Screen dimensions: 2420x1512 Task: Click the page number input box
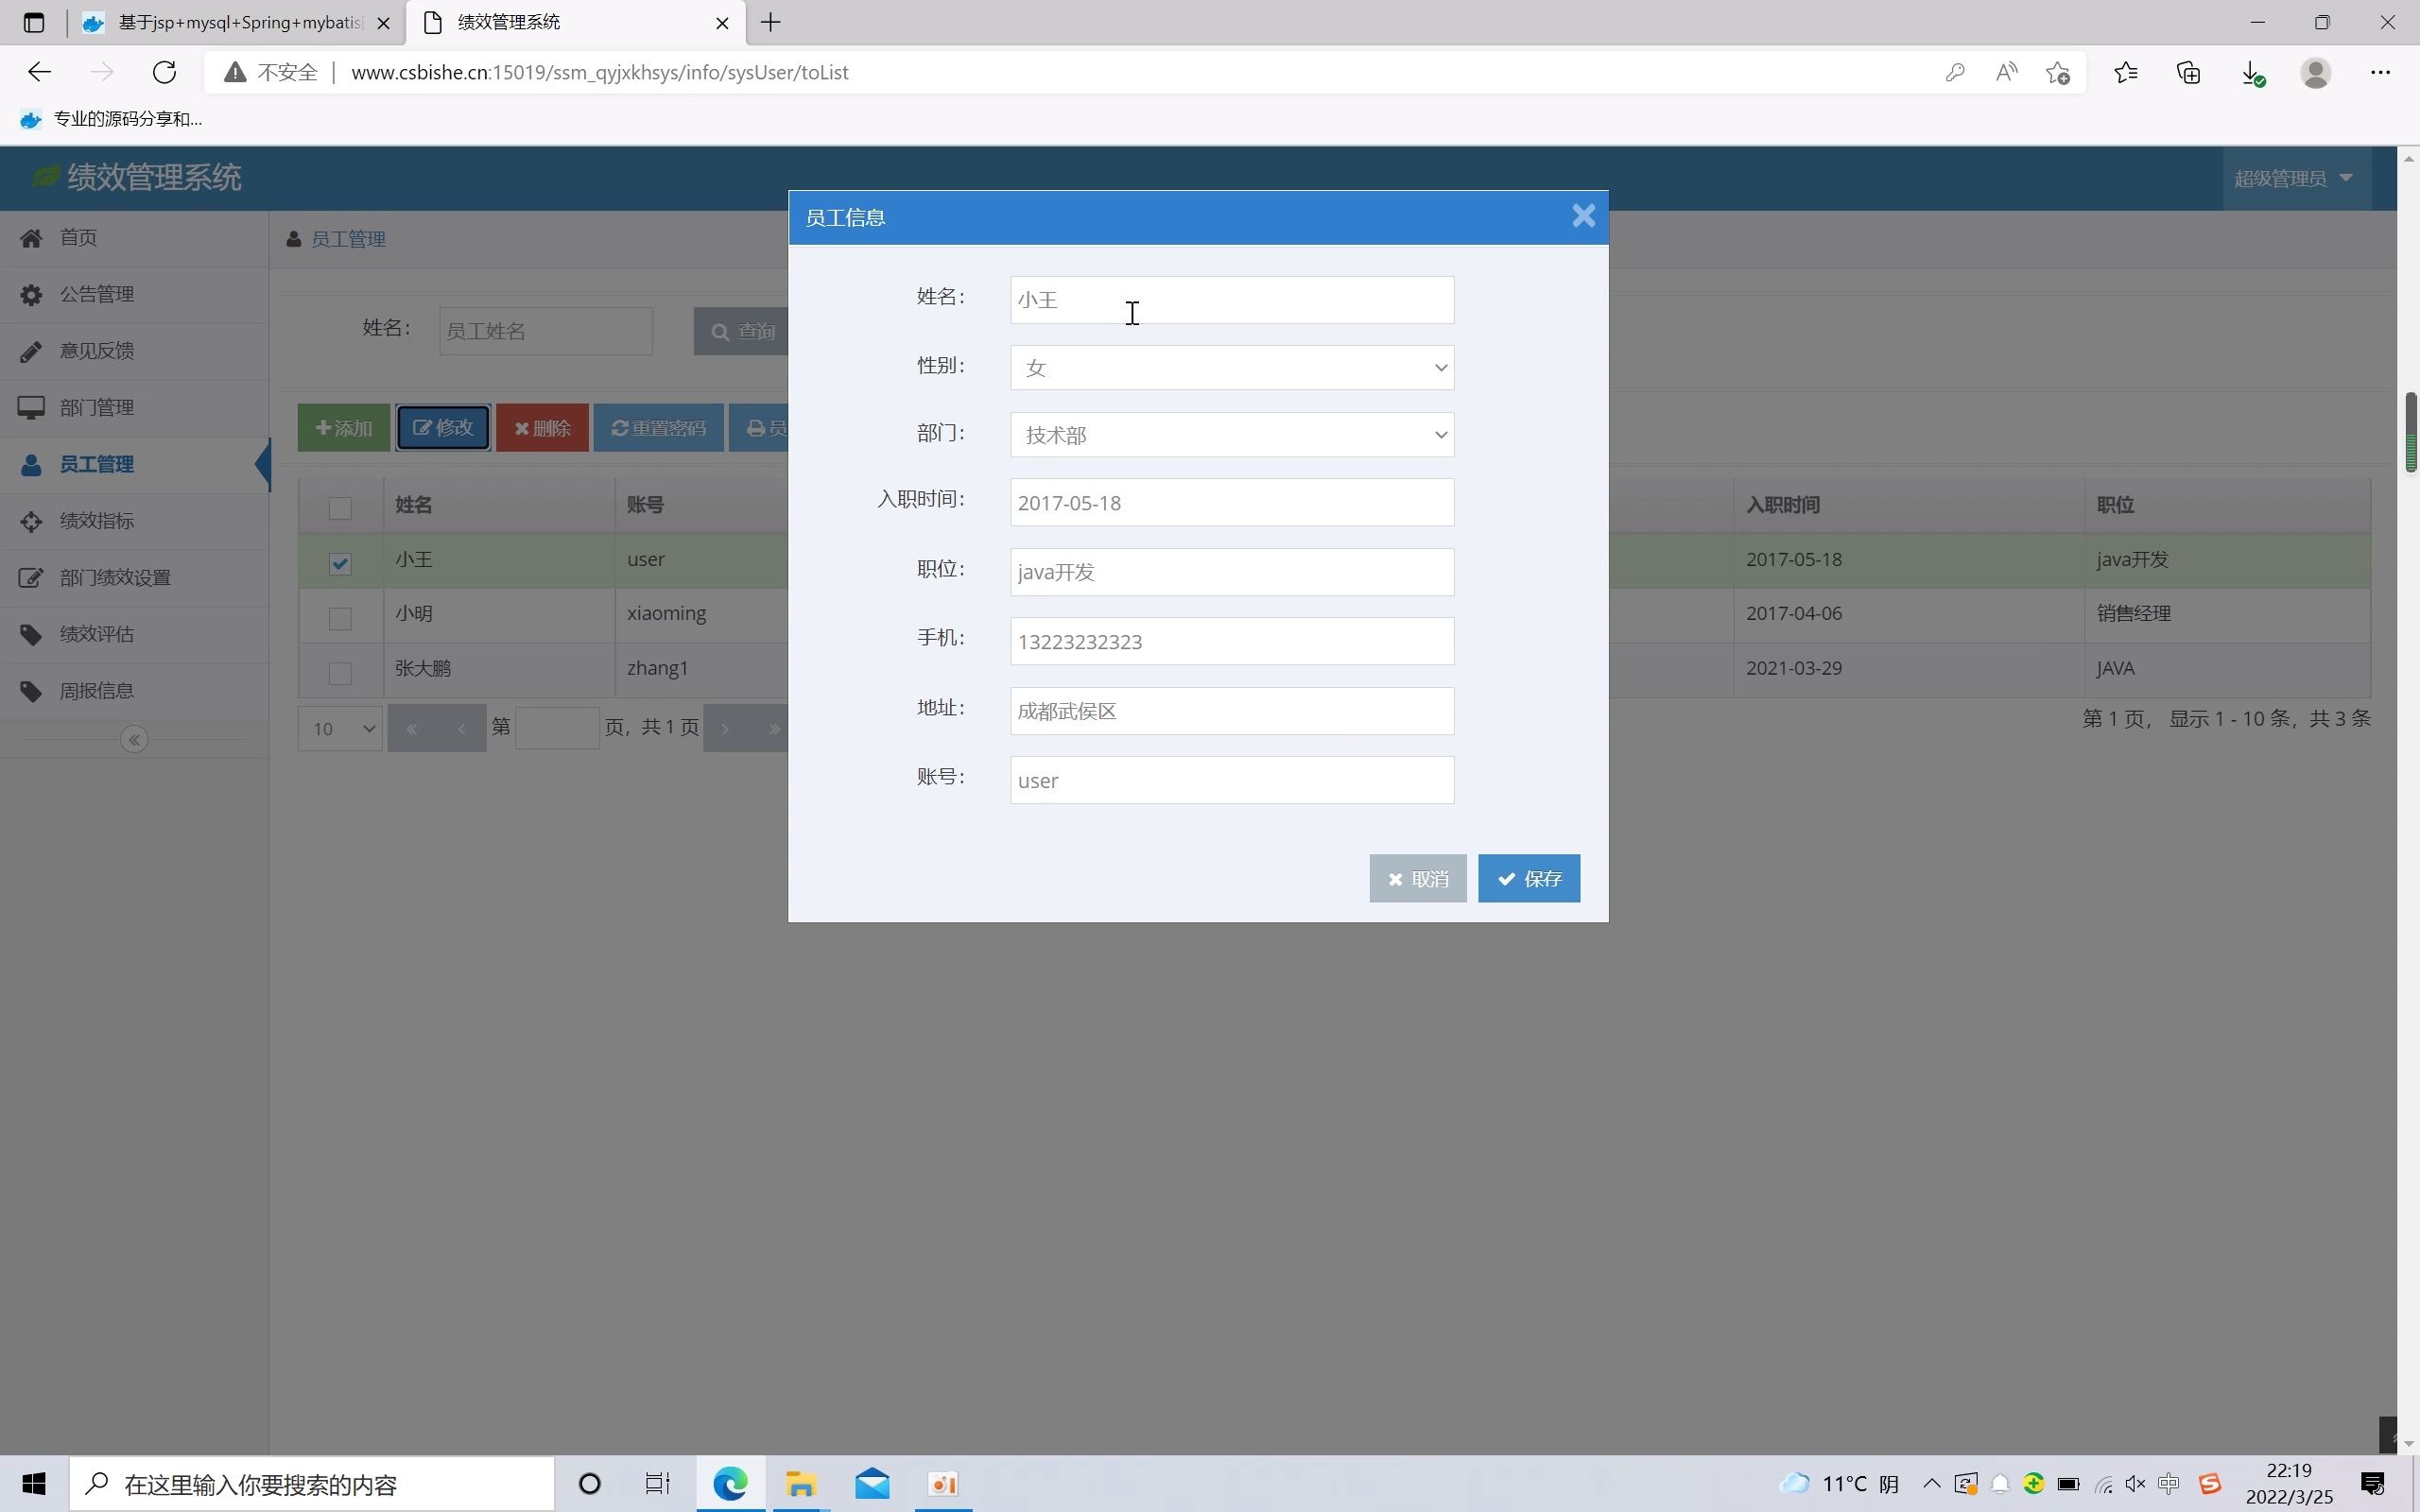[x=557, y=728]
